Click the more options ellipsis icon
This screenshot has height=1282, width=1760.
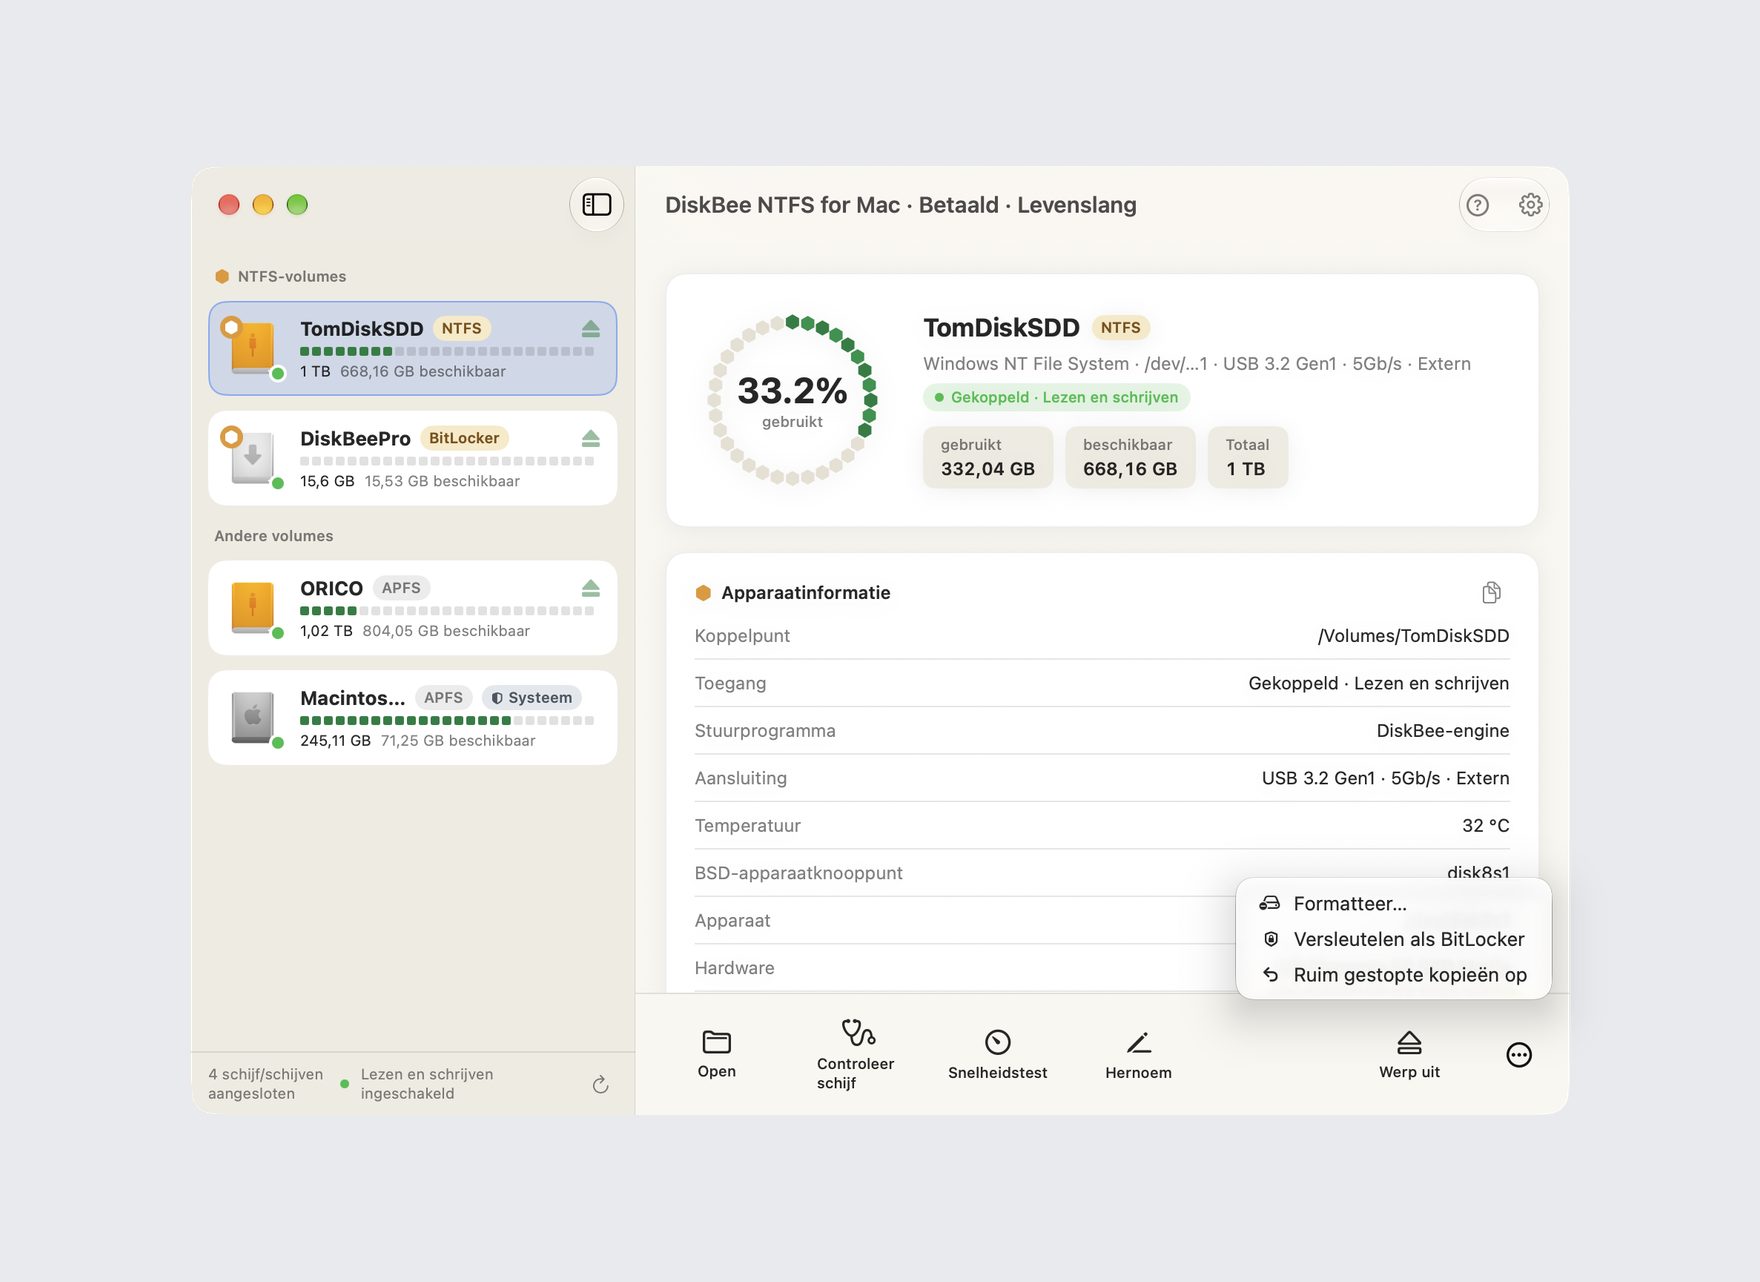pos(1518,1055)
